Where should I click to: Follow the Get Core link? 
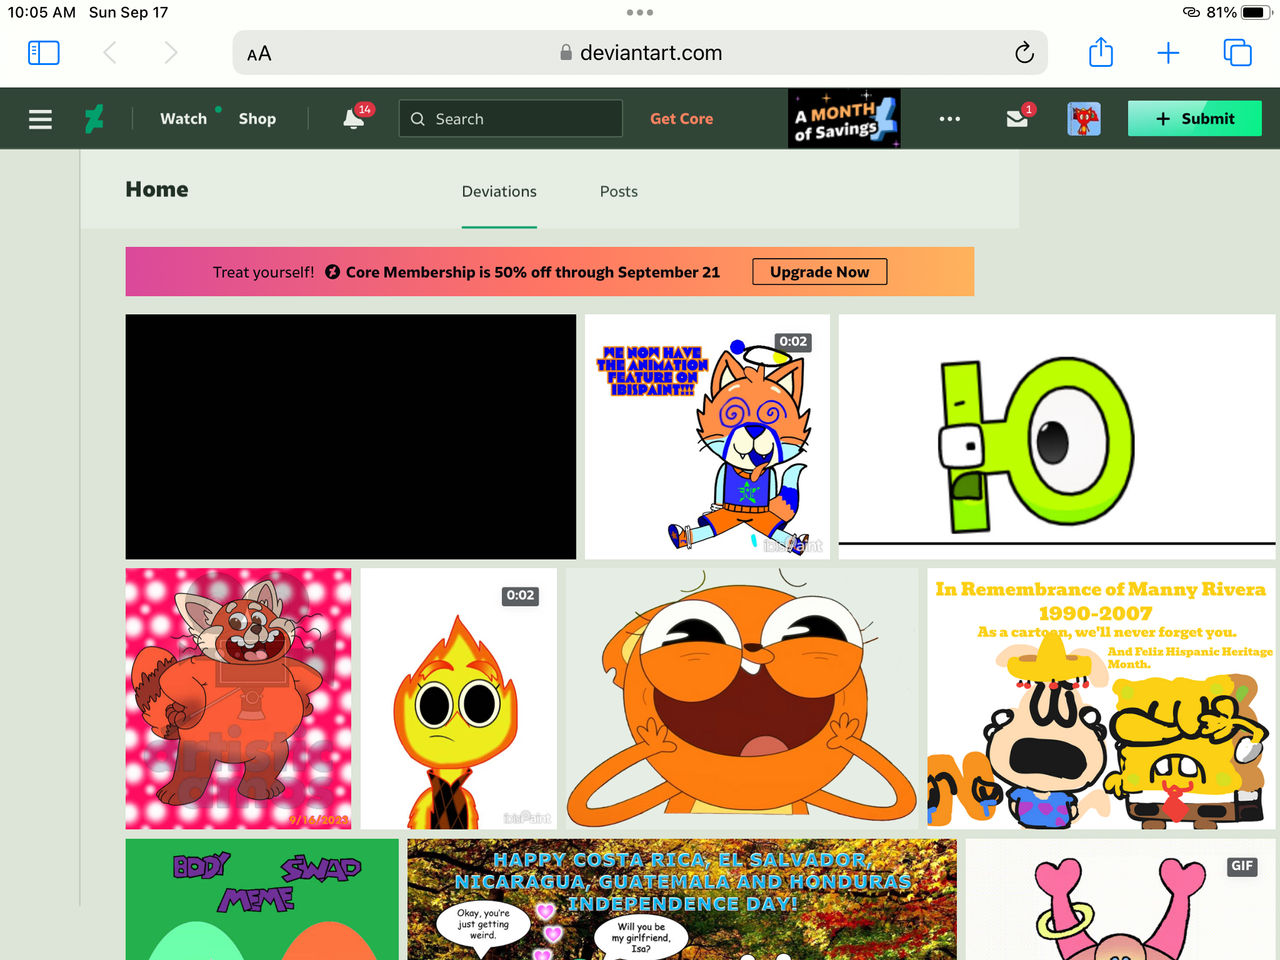point(681,119)
